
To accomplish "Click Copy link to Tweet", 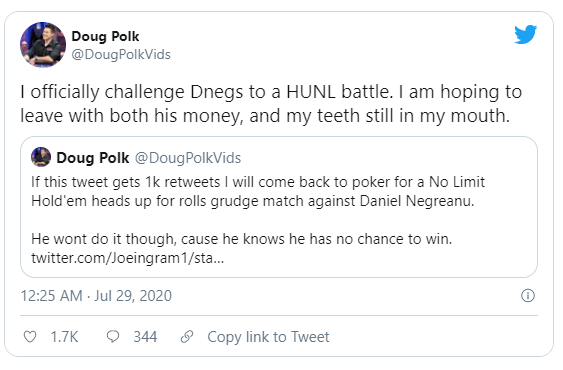I will coord(268,337).
